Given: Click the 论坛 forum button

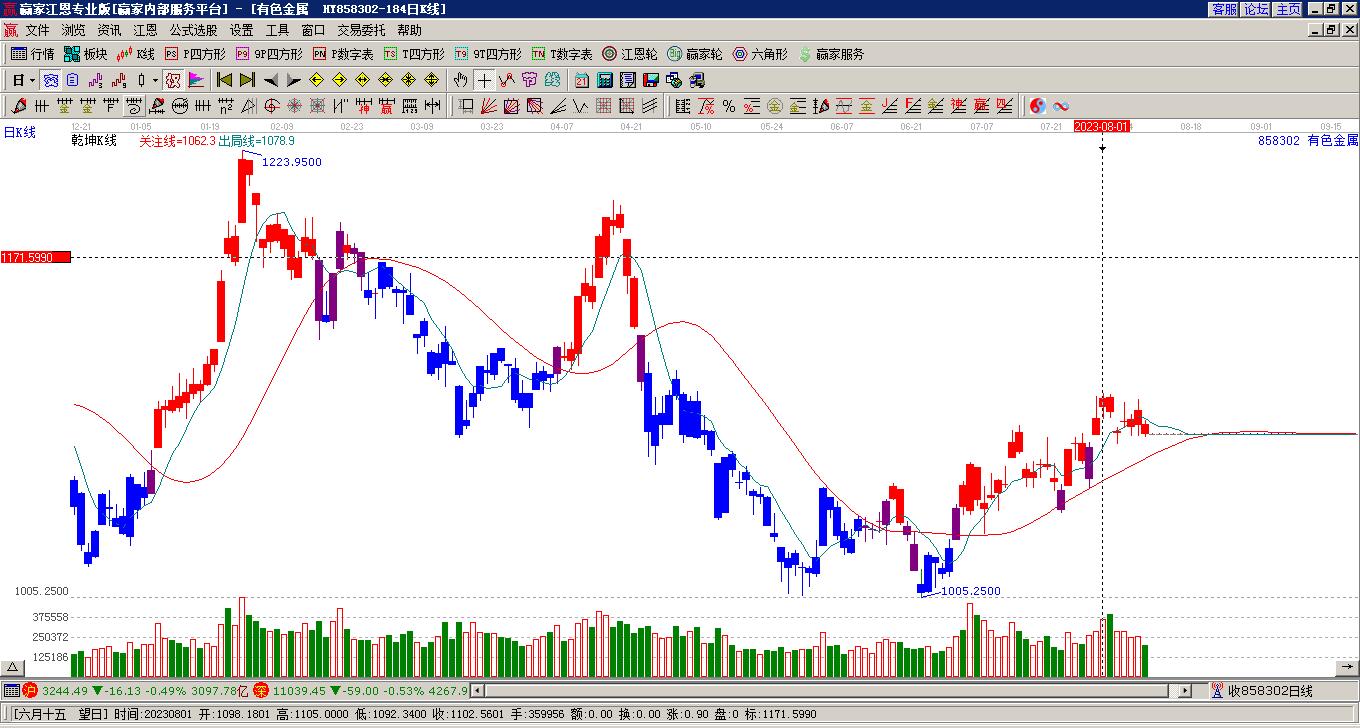Looking at the screenshot, I should 1256,9.
